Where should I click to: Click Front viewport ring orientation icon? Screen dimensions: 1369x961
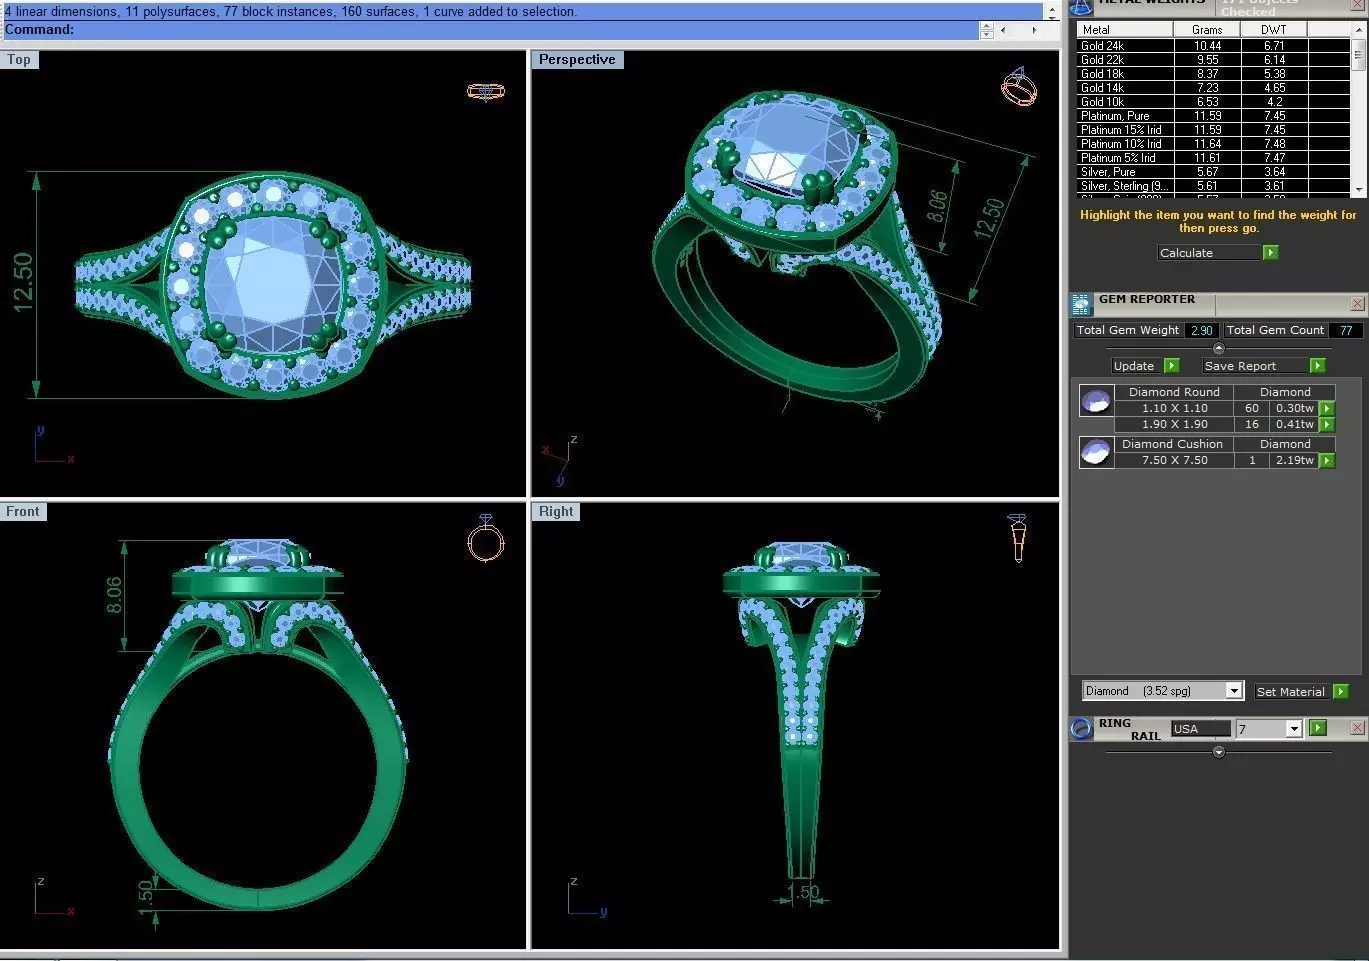click(x=486, y=539)
